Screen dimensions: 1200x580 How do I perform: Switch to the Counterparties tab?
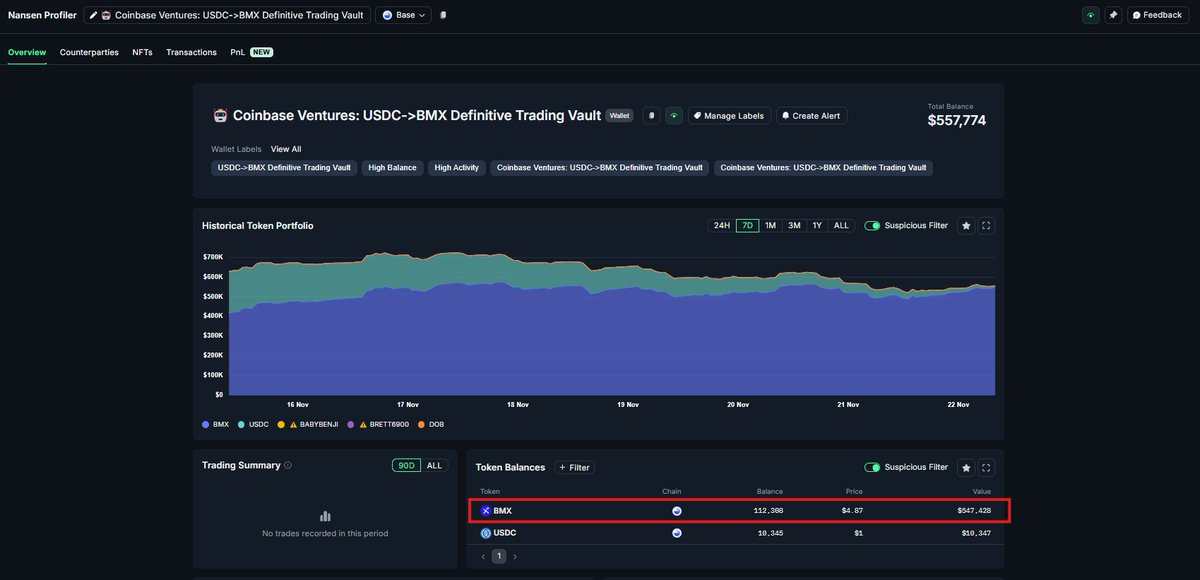pos(89,52)
